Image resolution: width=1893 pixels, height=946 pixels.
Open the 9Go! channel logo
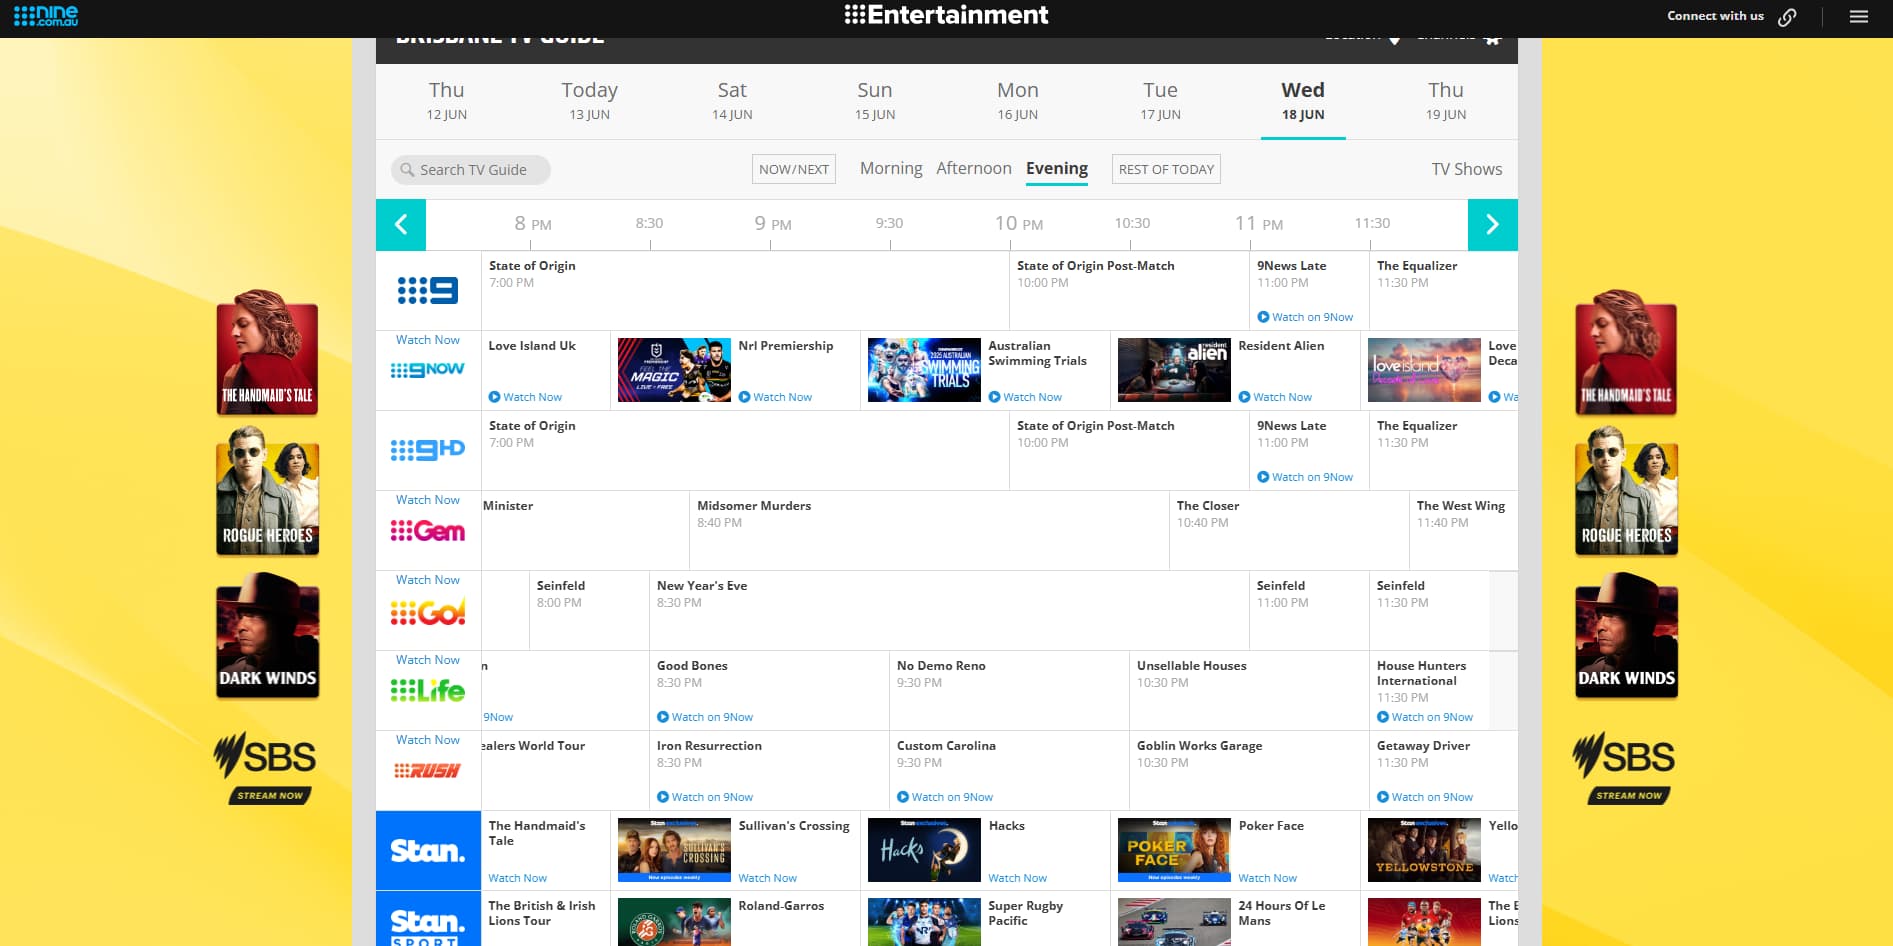pos(428,611)
